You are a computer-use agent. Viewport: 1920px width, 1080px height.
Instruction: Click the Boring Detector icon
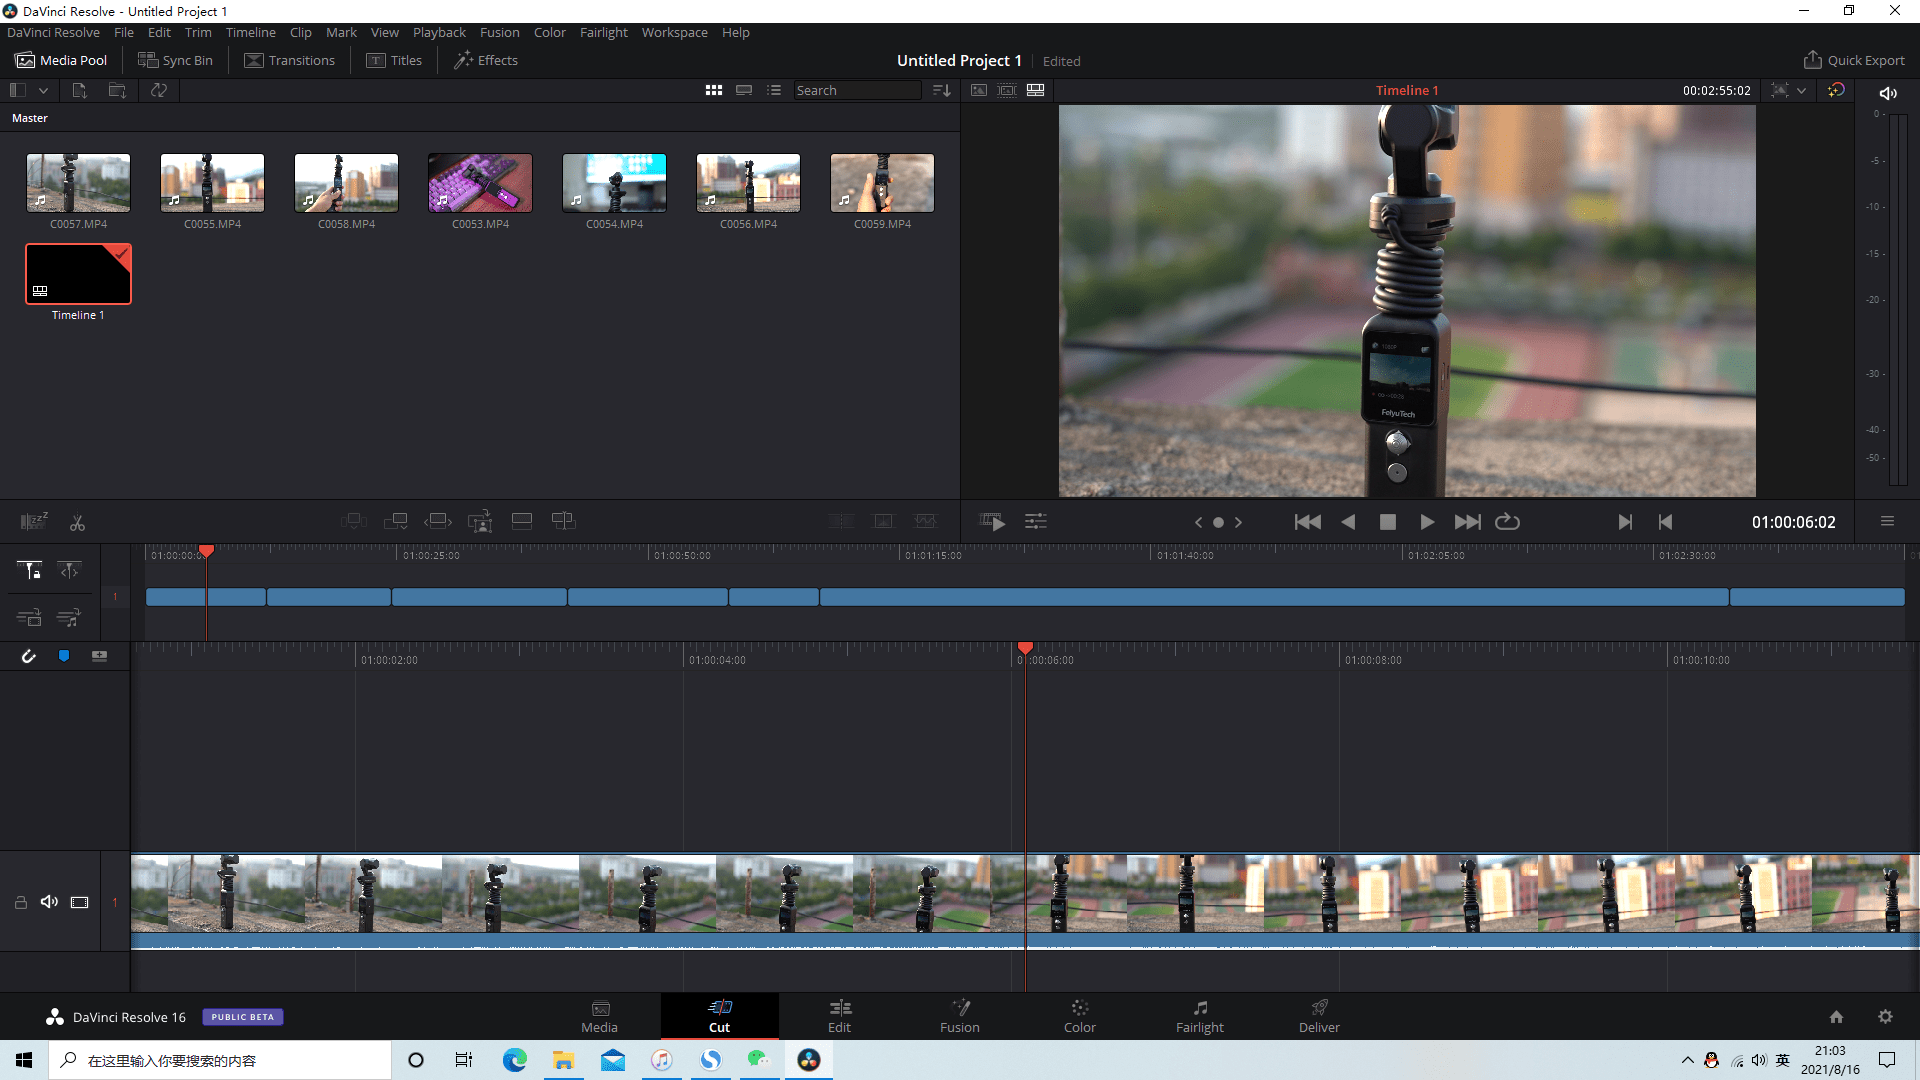tap(33, 522)
